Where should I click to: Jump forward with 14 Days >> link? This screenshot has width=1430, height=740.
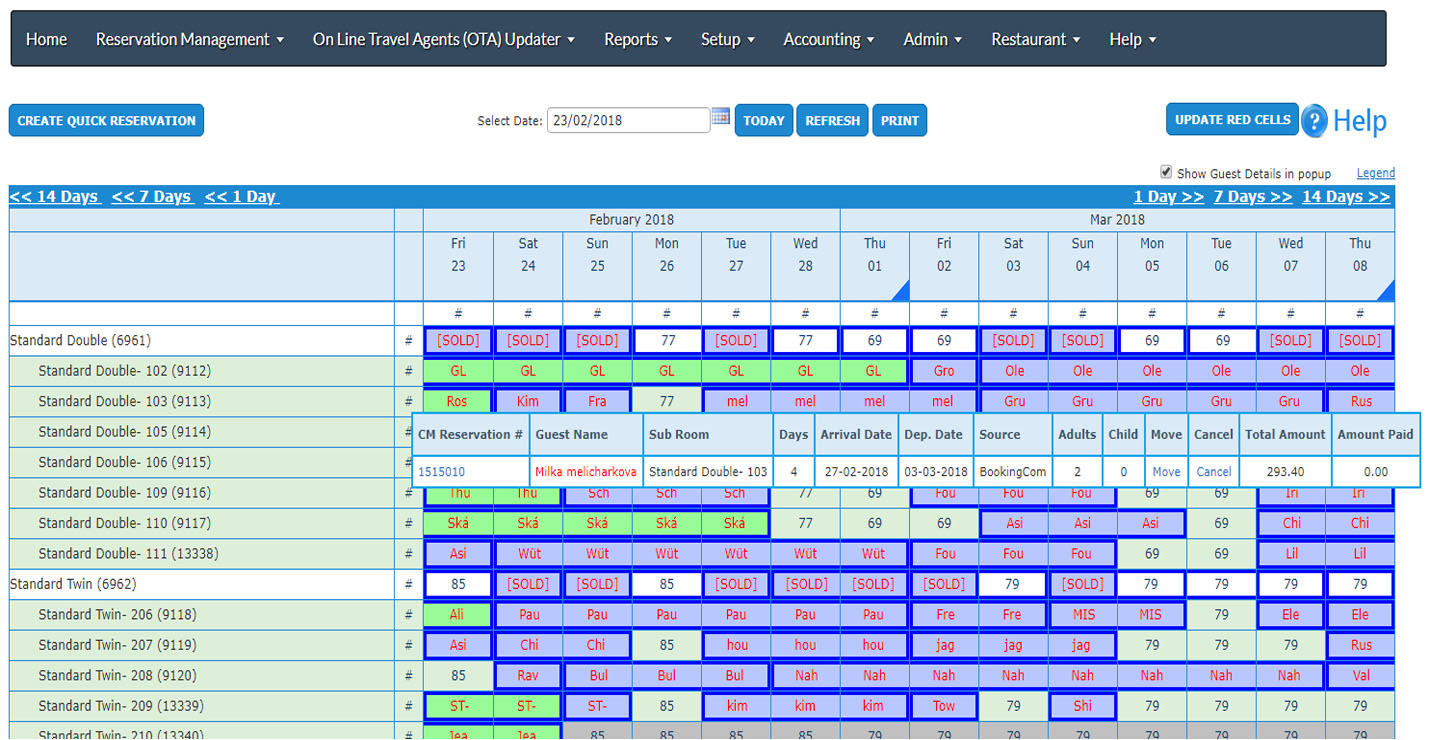[x=1345, y=197]
